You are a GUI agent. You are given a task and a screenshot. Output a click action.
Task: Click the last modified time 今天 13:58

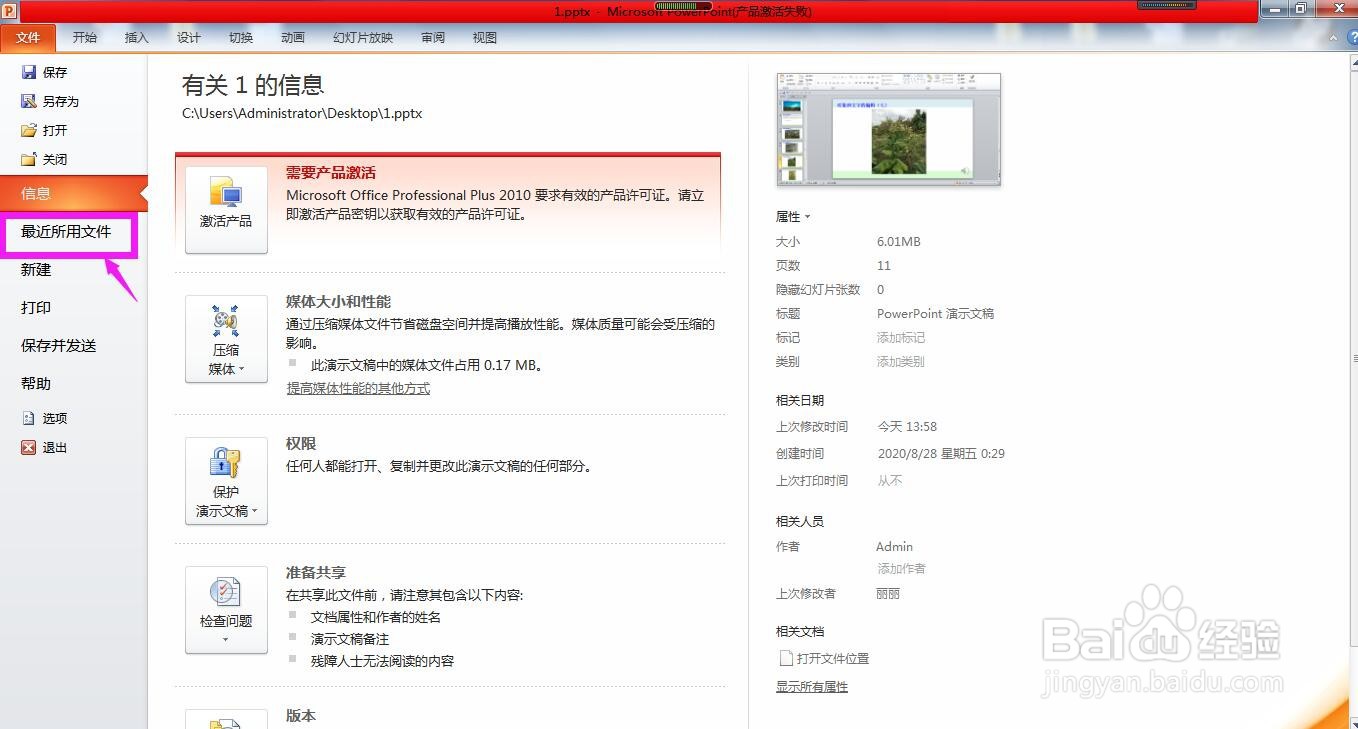coord(907,427)
